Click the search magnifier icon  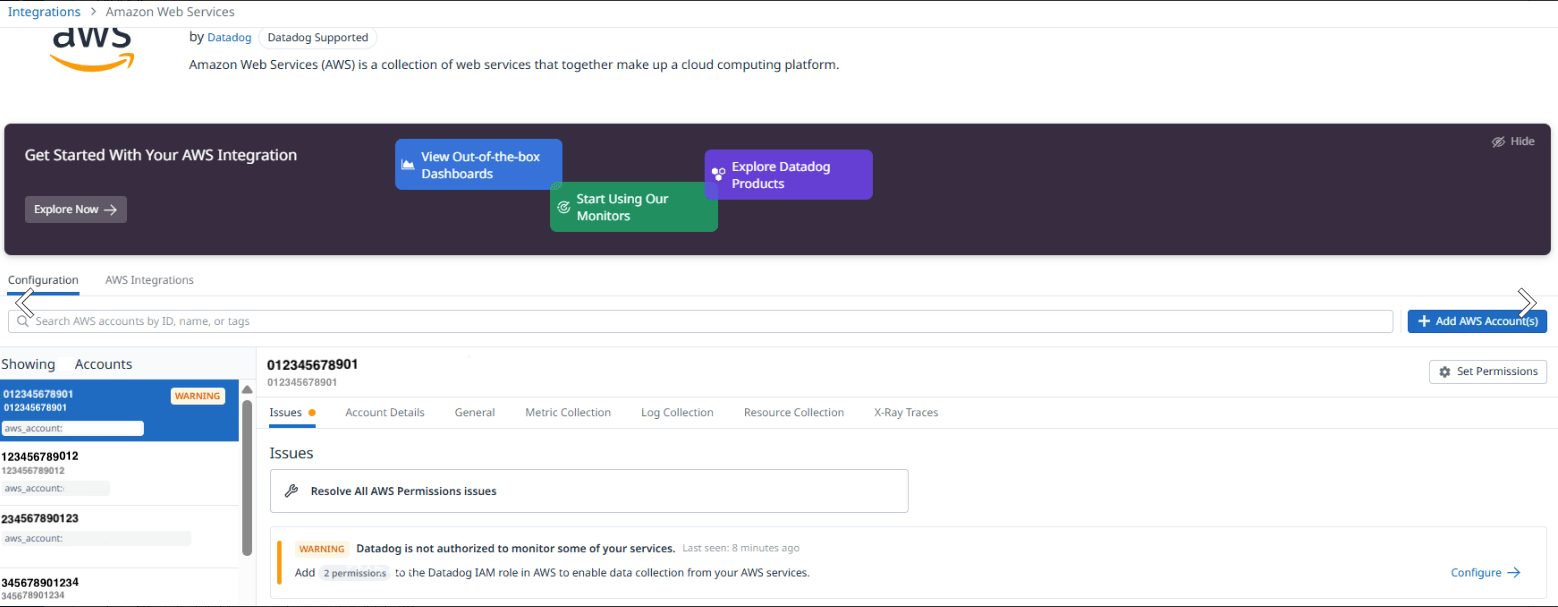pyautogui.click(x=23, y=321)
